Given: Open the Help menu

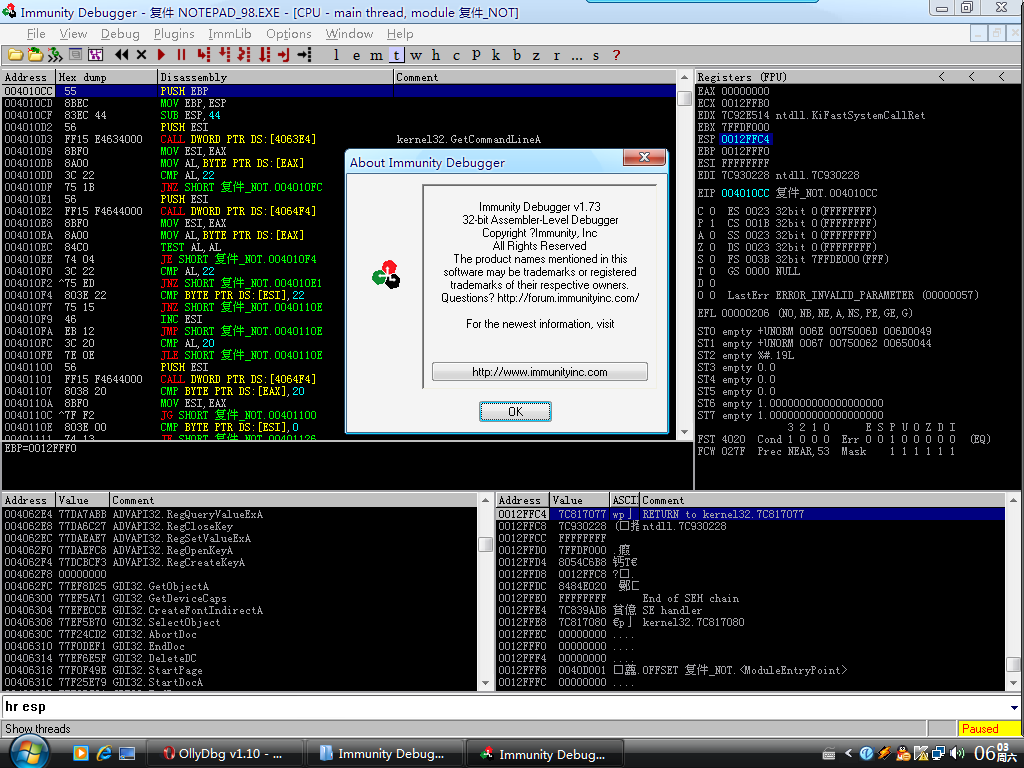Looking at the screenshot, I should click(400, 34).
